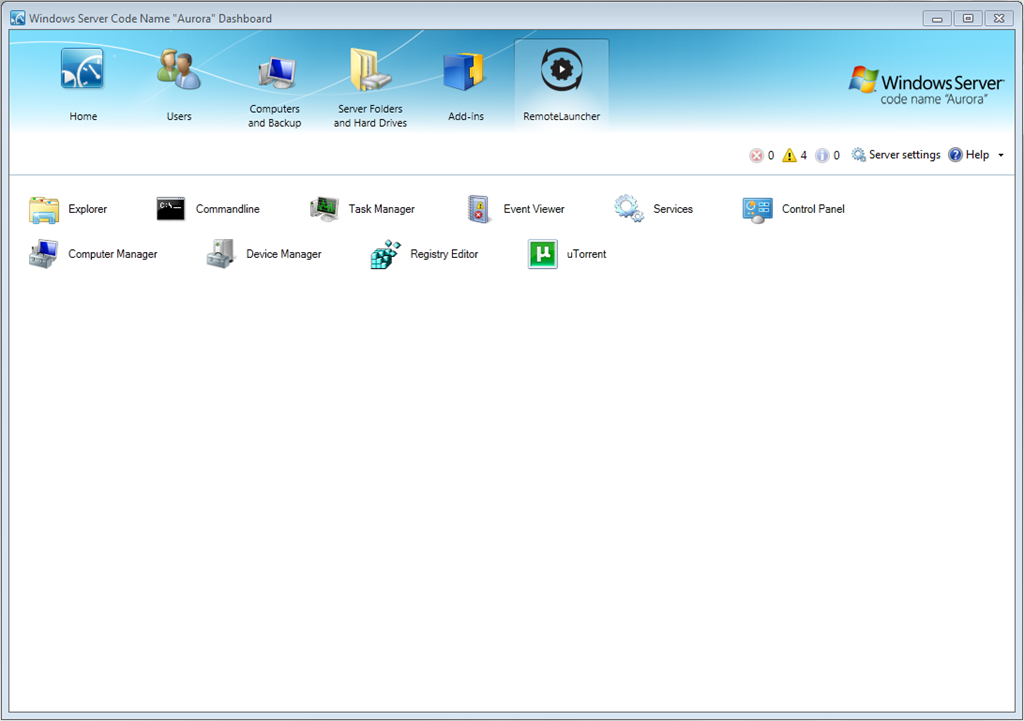Click the blue informational alerts icon
1024x721 pixels.
822,155
